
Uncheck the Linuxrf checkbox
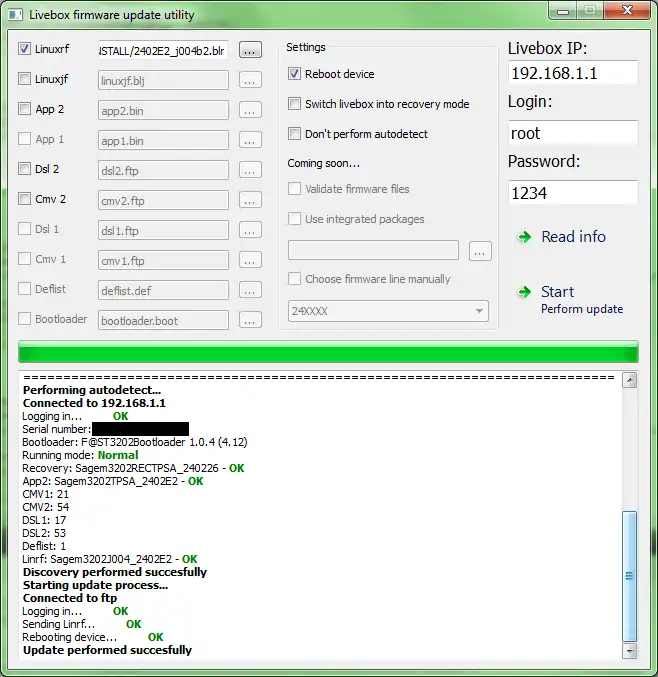tap(25, 48)
